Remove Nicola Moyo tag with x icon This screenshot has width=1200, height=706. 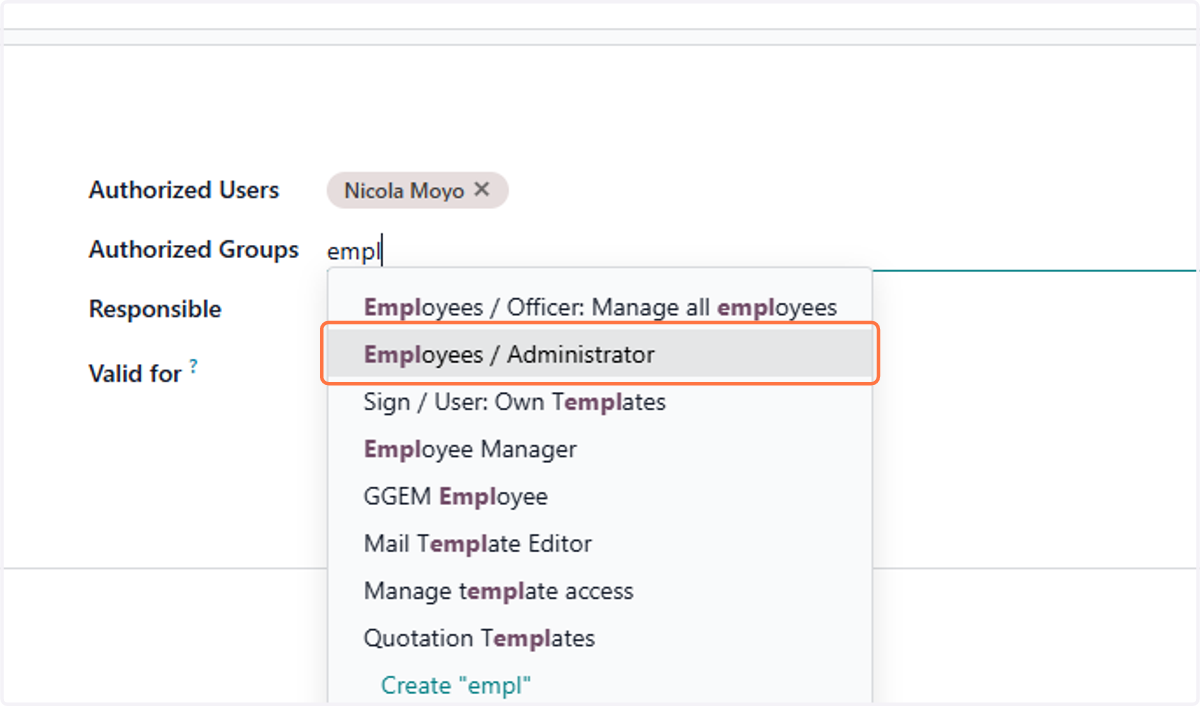click(x=481, y=189)
